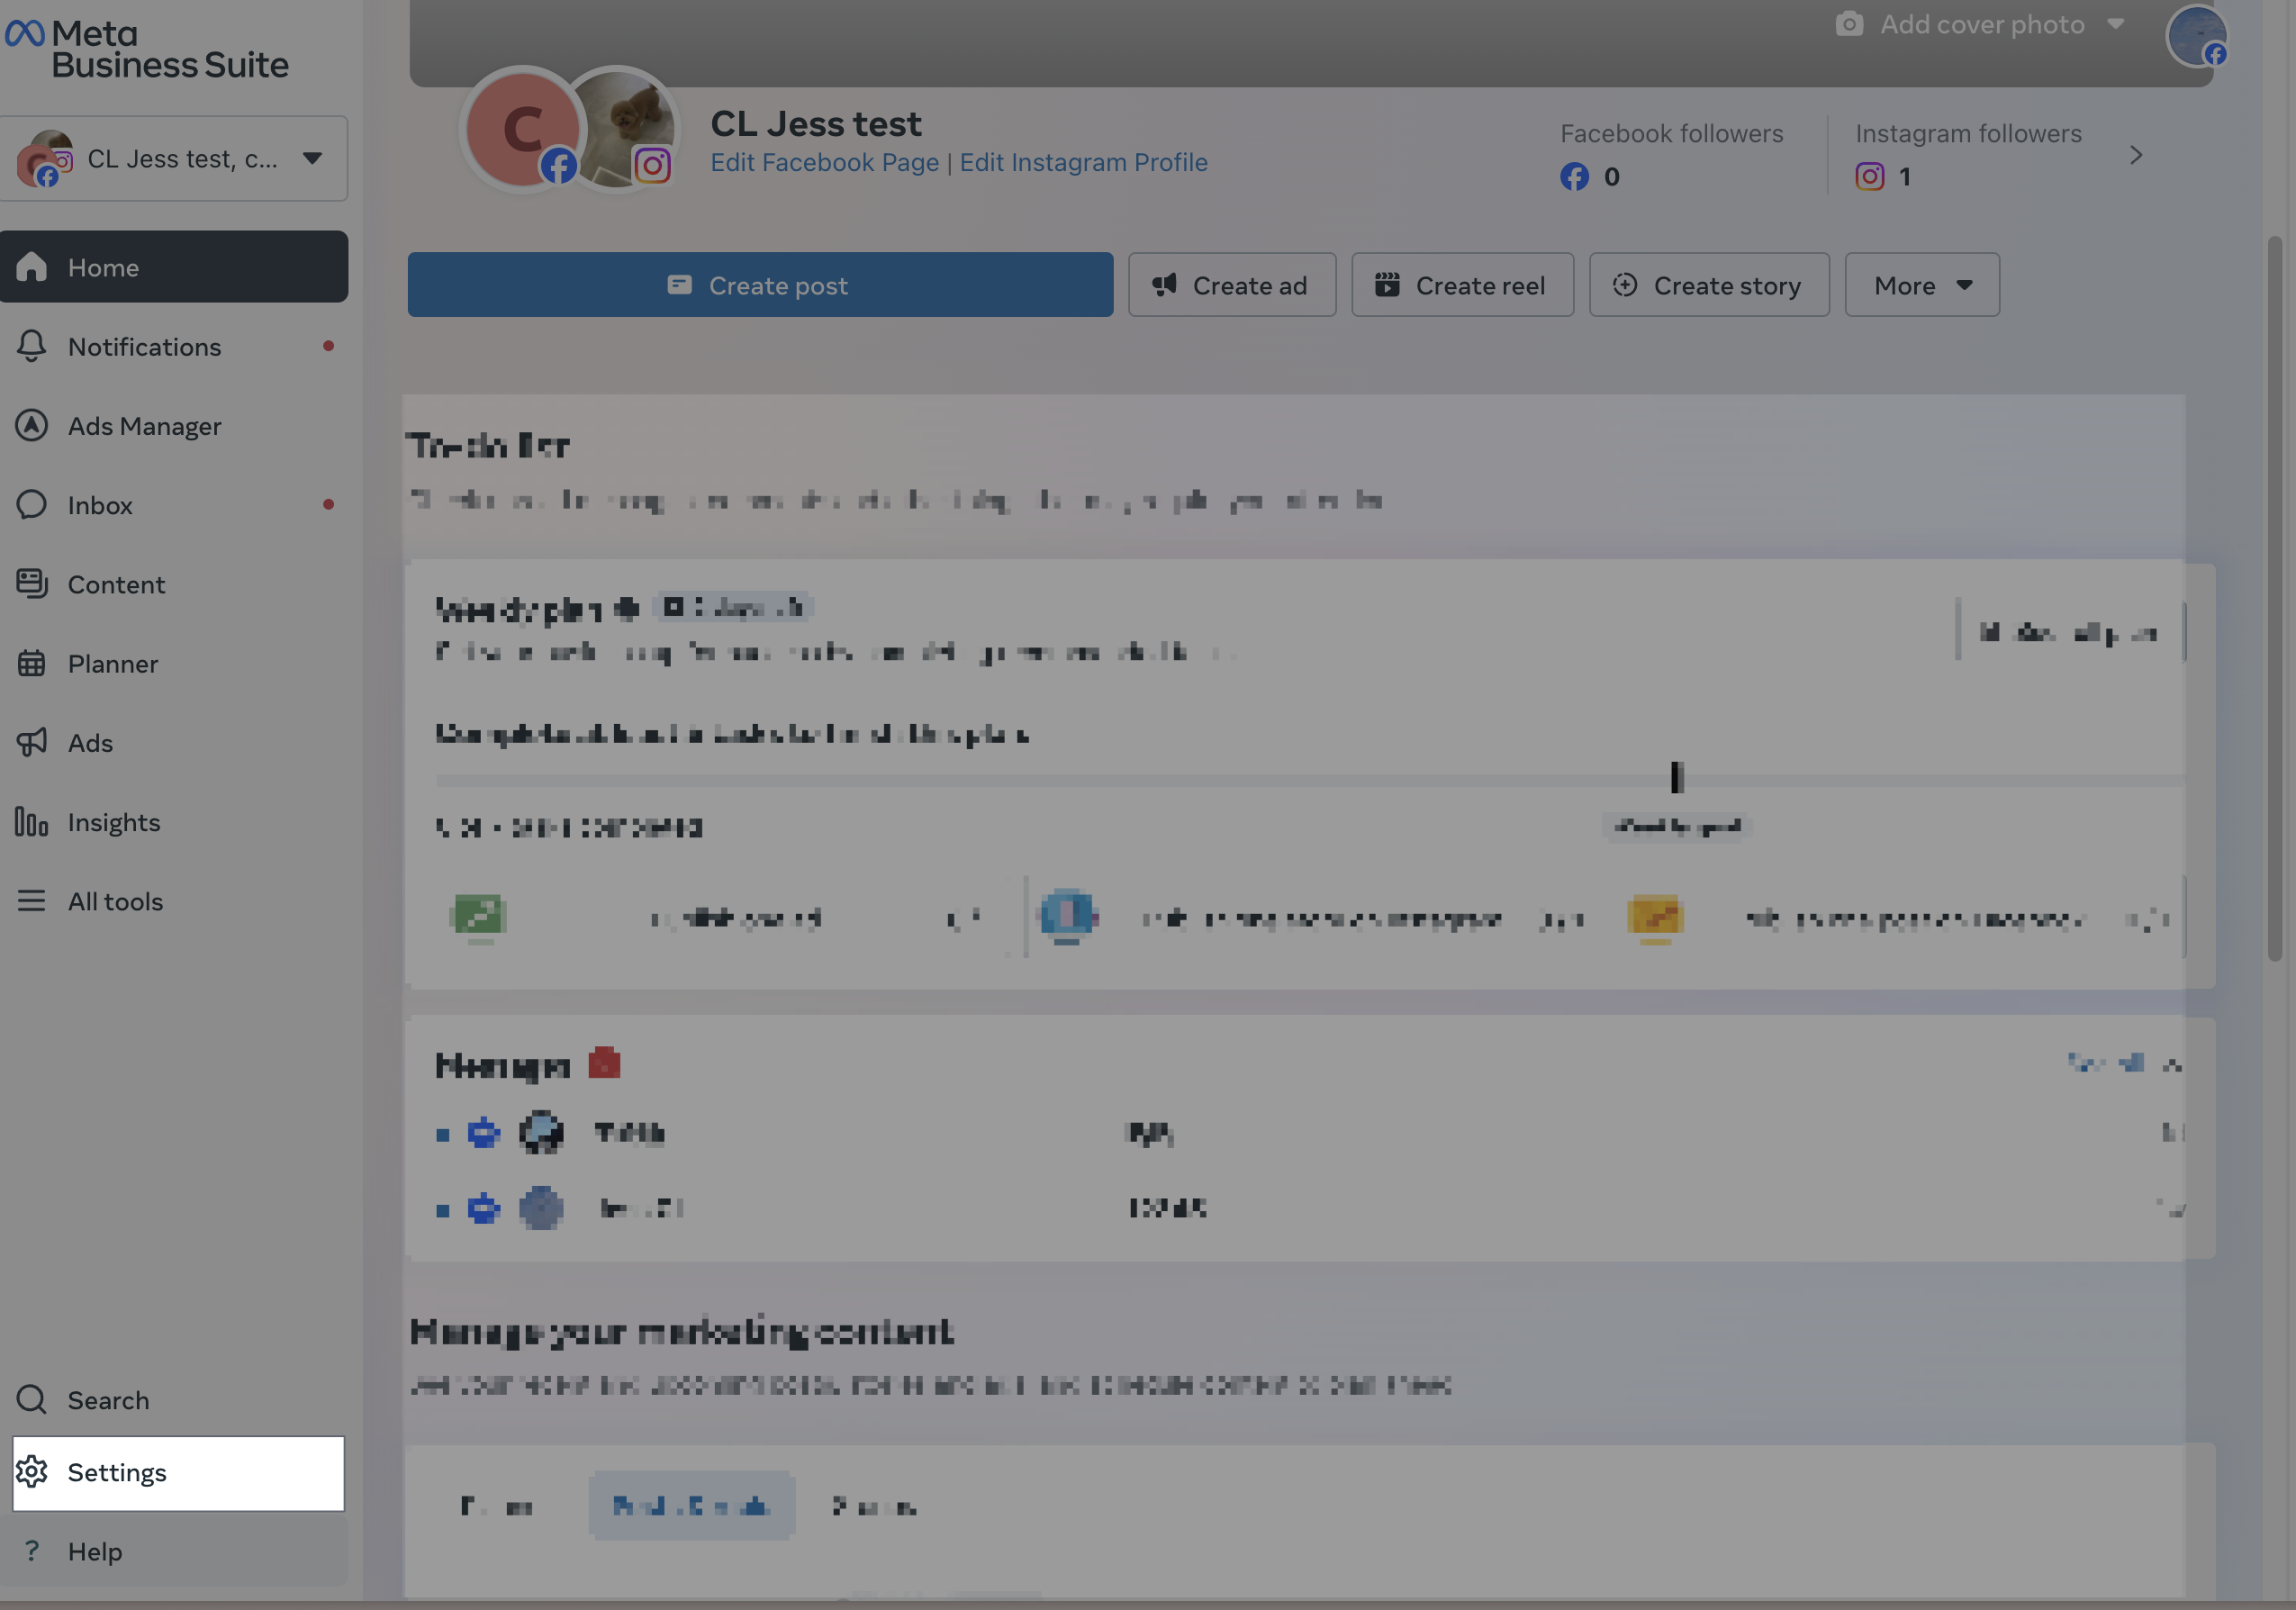Click the Insights bar chart icon

pos(31,821)
